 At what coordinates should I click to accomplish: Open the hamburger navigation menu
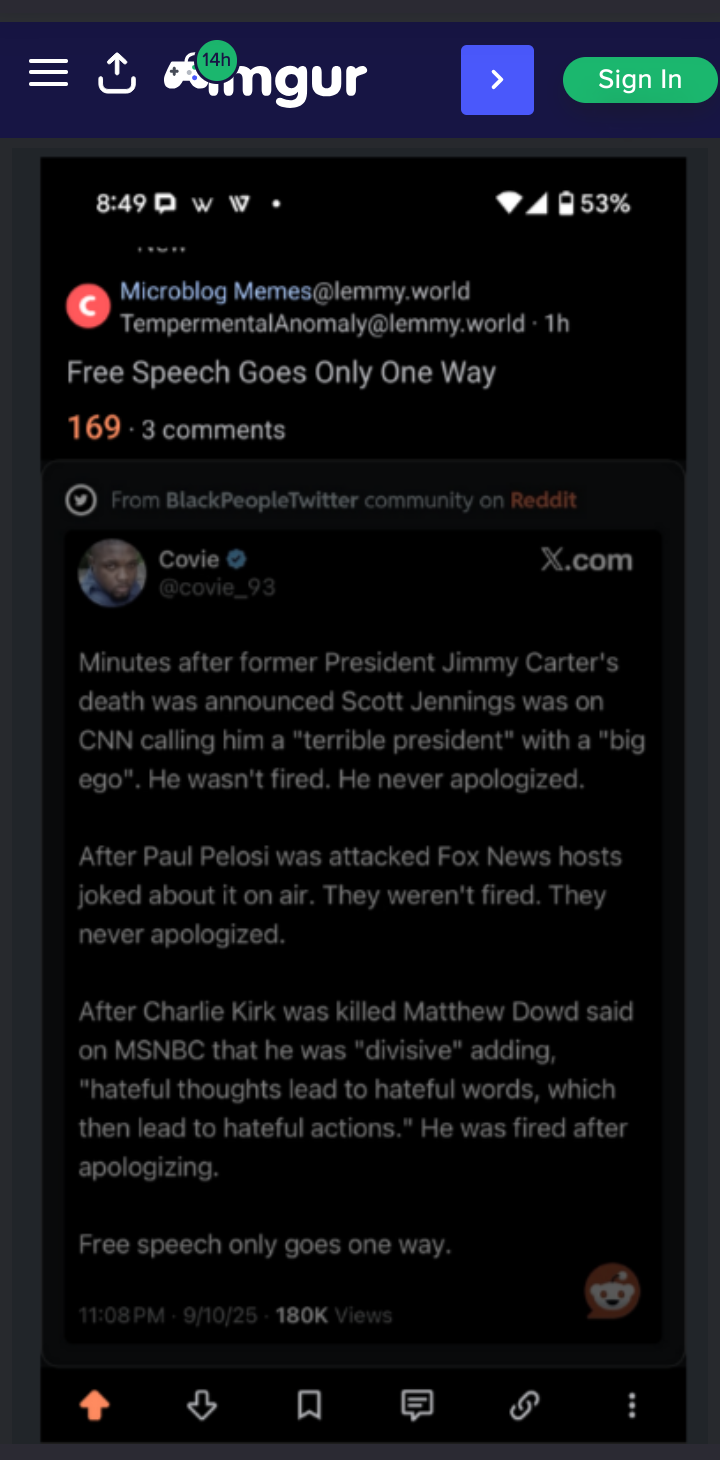[48, 73]
